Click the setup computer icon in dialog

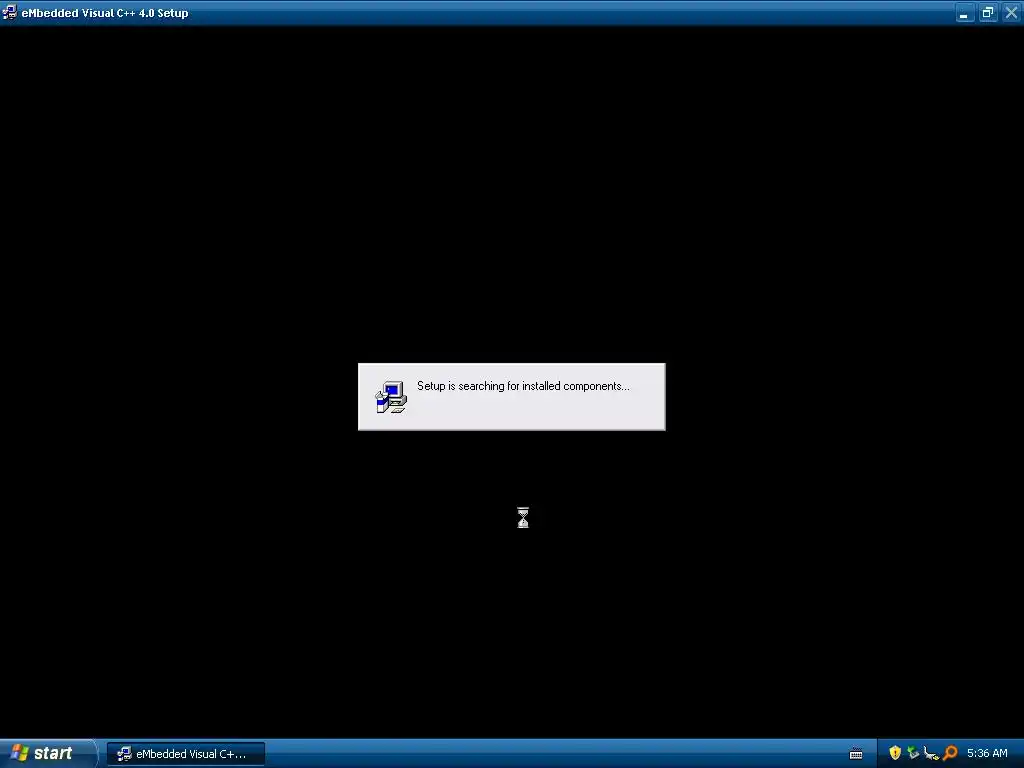pos(391,397)
